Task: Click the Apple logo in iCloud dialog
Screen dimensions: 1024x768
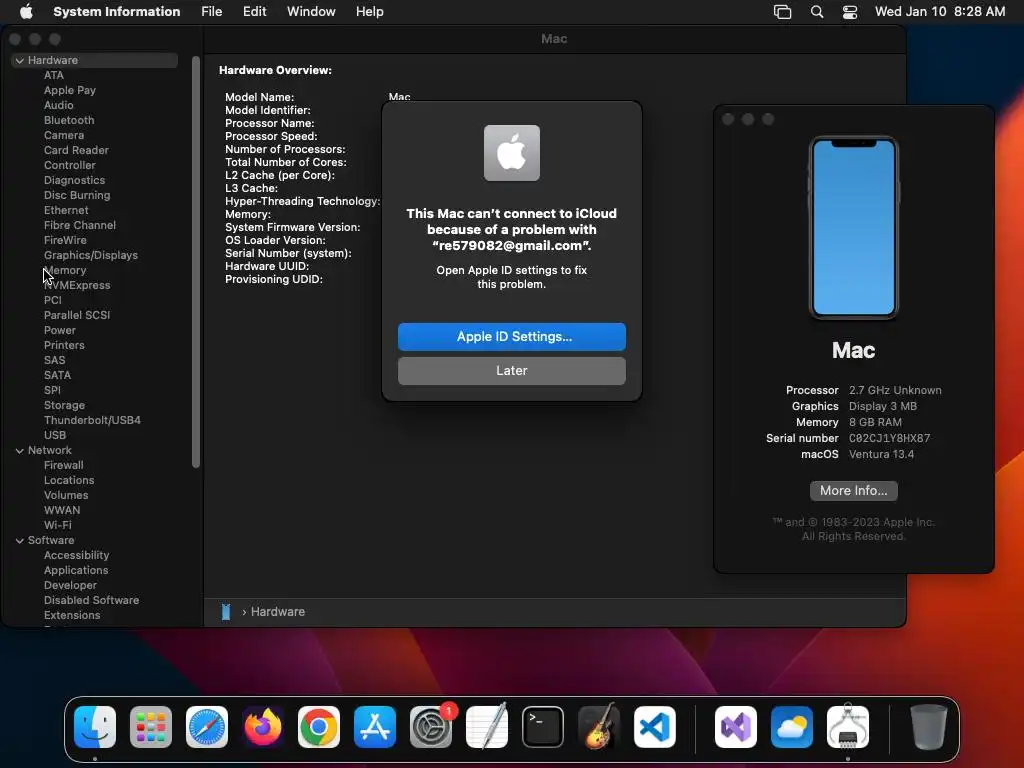Action: click(512, 153)
